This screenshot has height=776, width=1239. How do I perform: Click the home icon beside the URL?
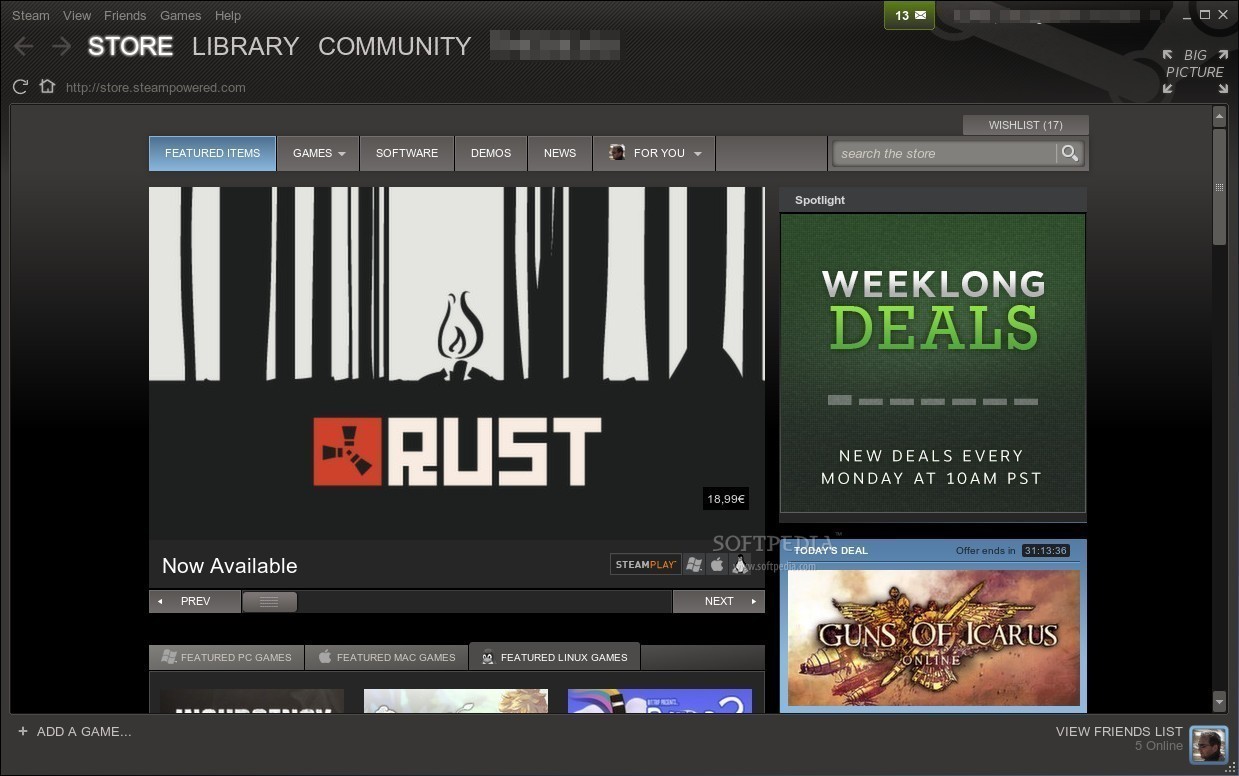pos(47,86)
